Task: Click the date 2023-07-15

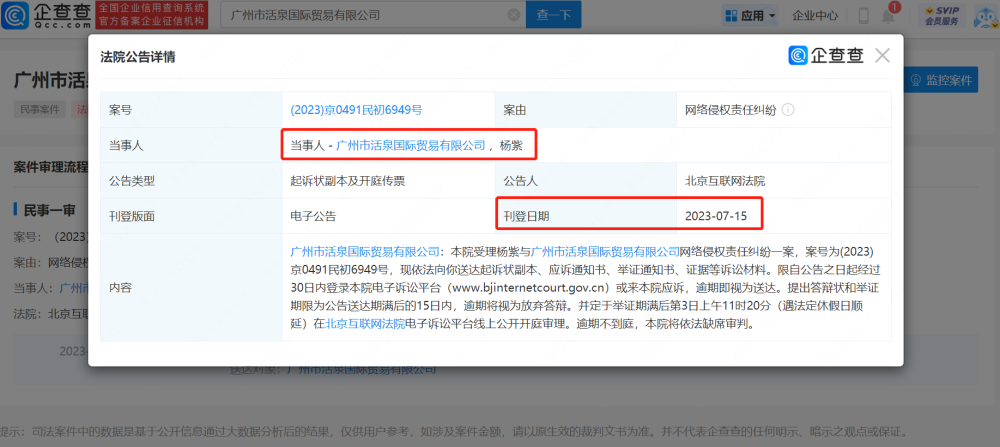Action: [x=716, y=216]
